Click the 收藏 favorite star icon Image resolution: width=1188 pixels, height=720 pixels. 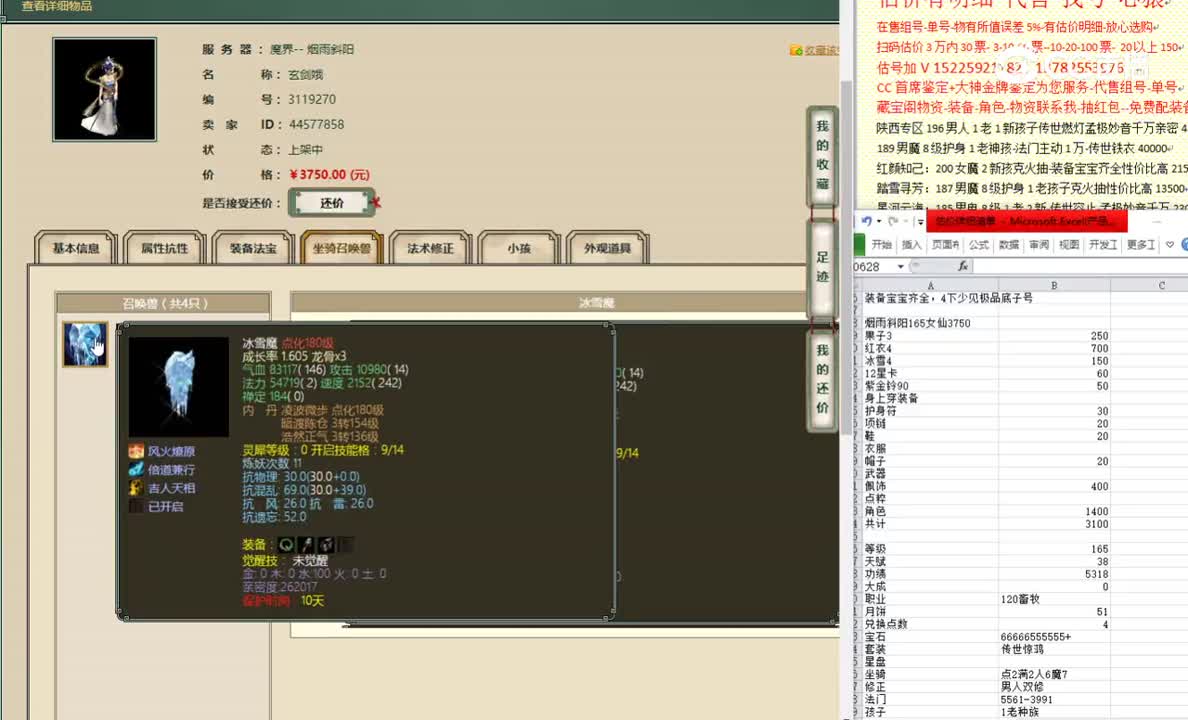(796, 50)
